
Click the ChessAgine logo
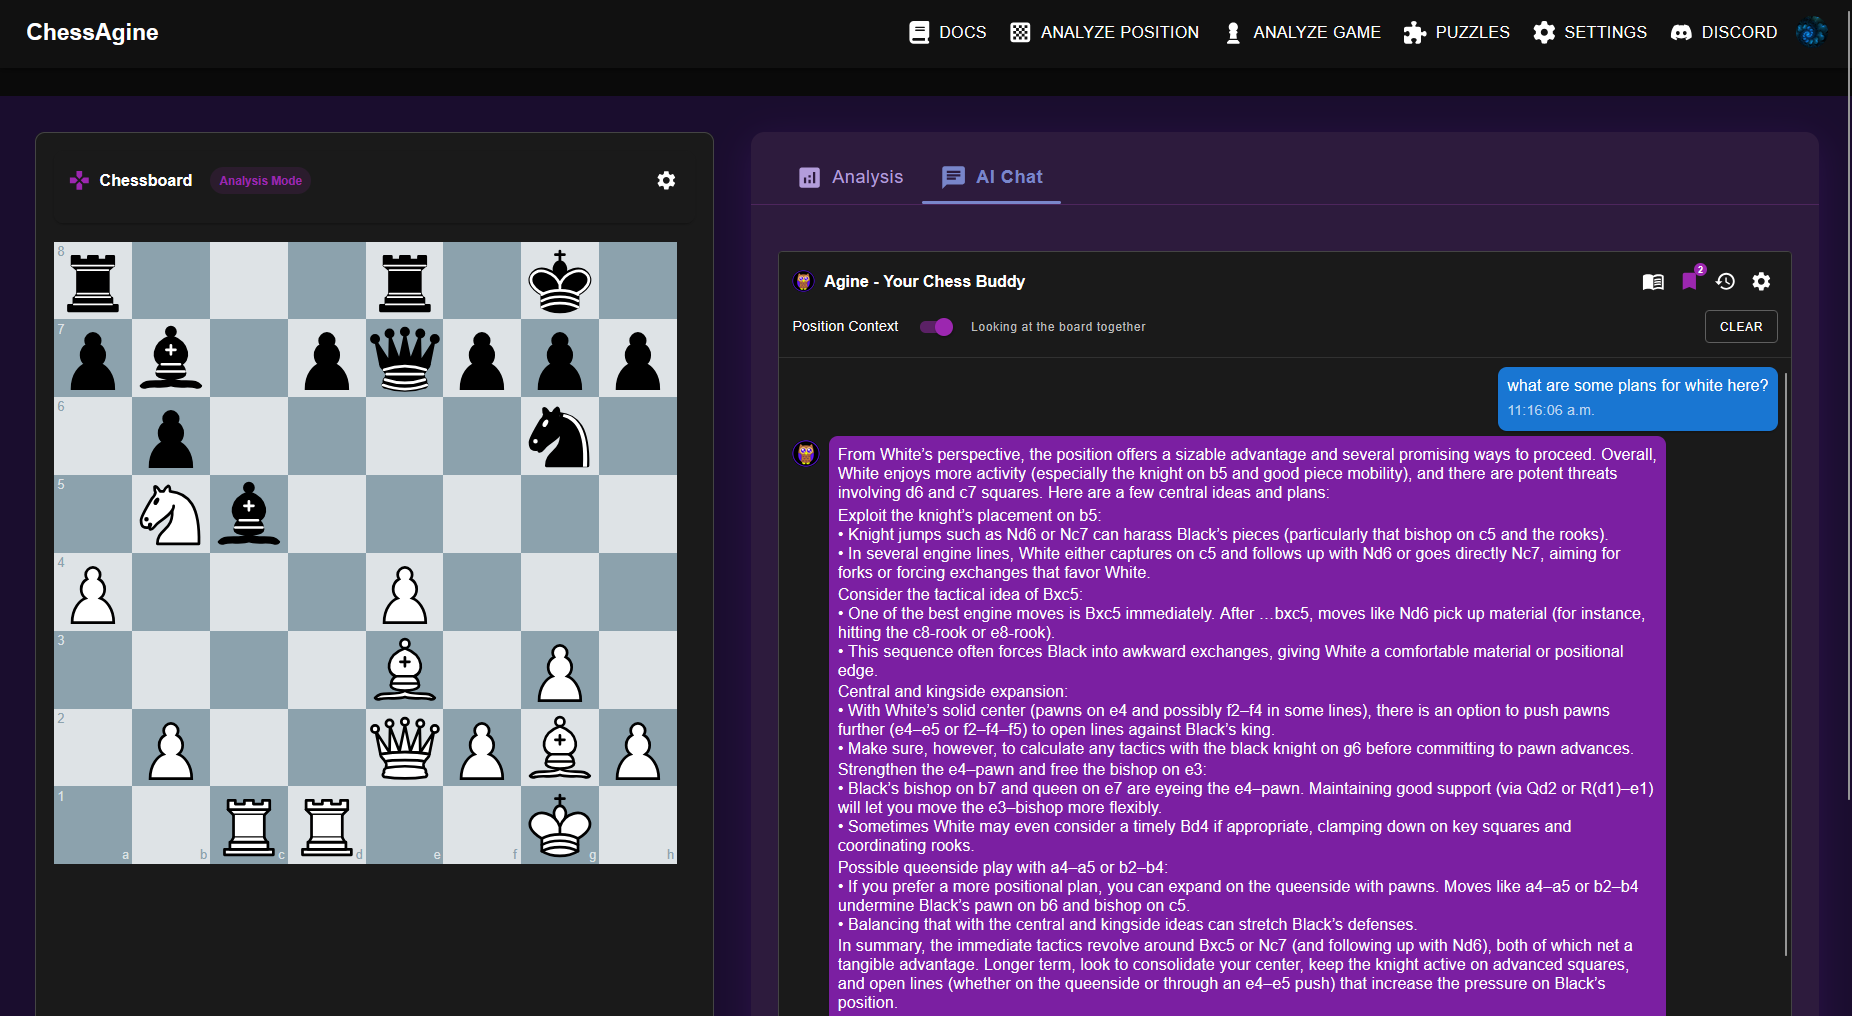91,32
